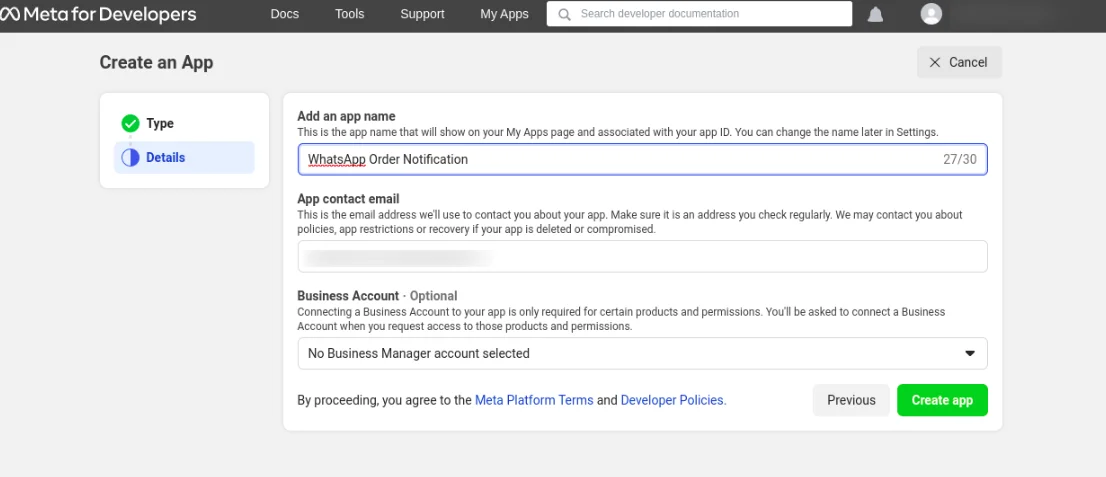This screenshot has width=1106, height=477.
Task: Open the notifications bell
Action: pyautogui.click(x=875, y=14)
